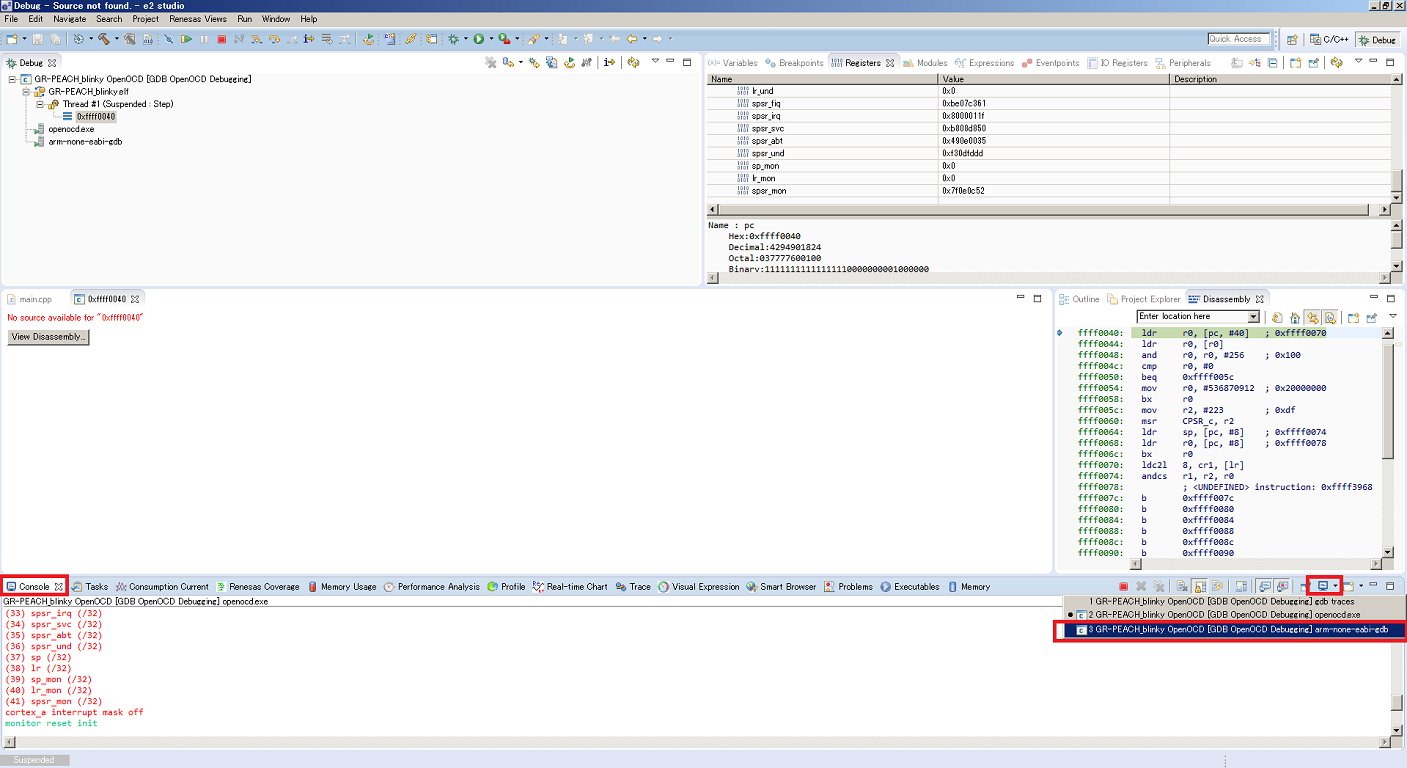This screenshot has height=768, width=1407.
Task: Open the Window menu
Action: (x=276, y=19)
